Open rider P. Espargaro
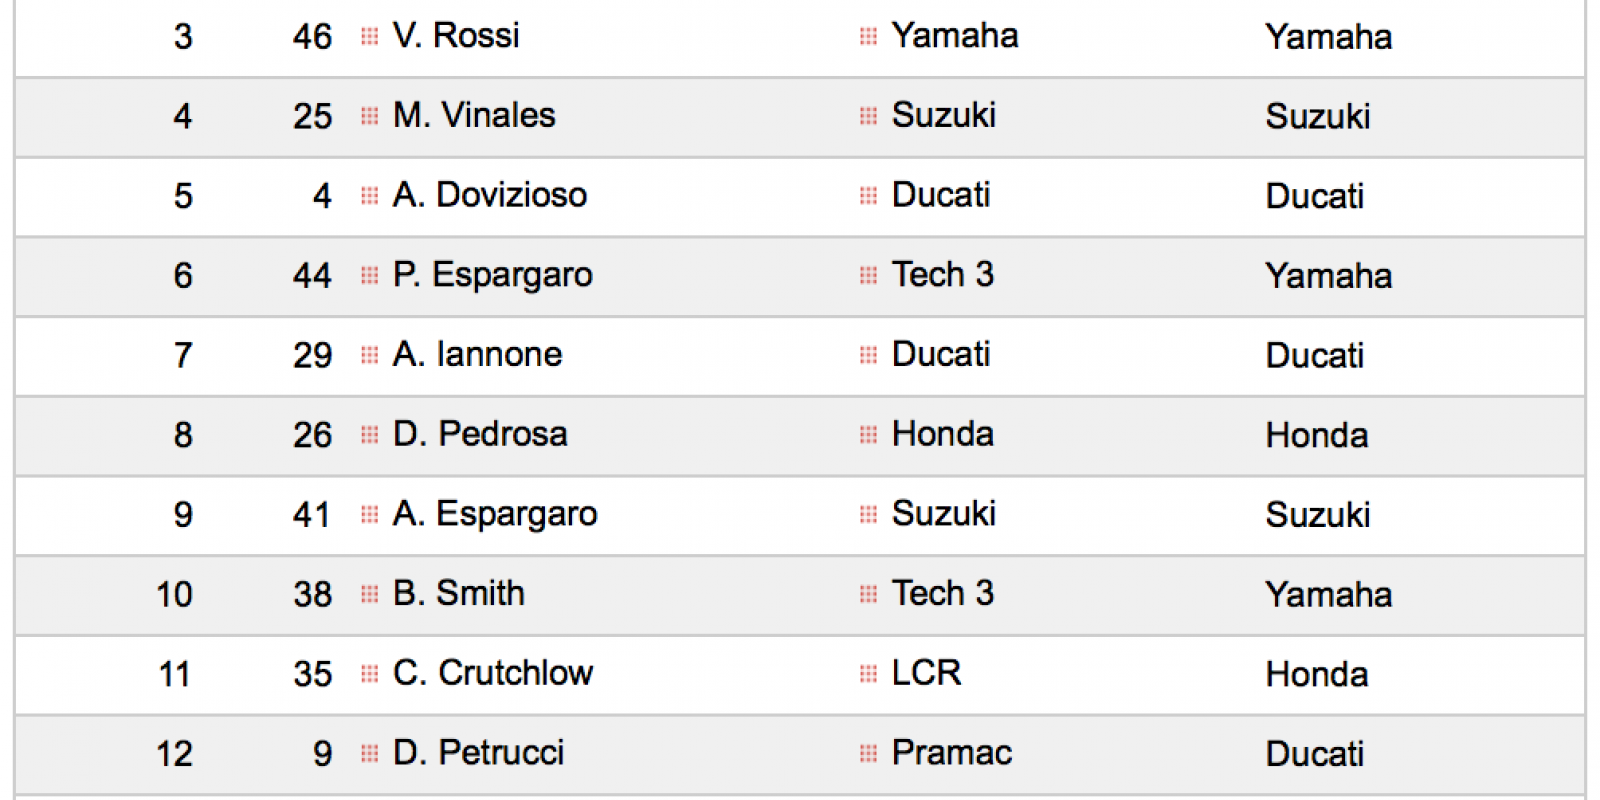Viewport: 1600px width, 800px height. [x=493, y=276]
